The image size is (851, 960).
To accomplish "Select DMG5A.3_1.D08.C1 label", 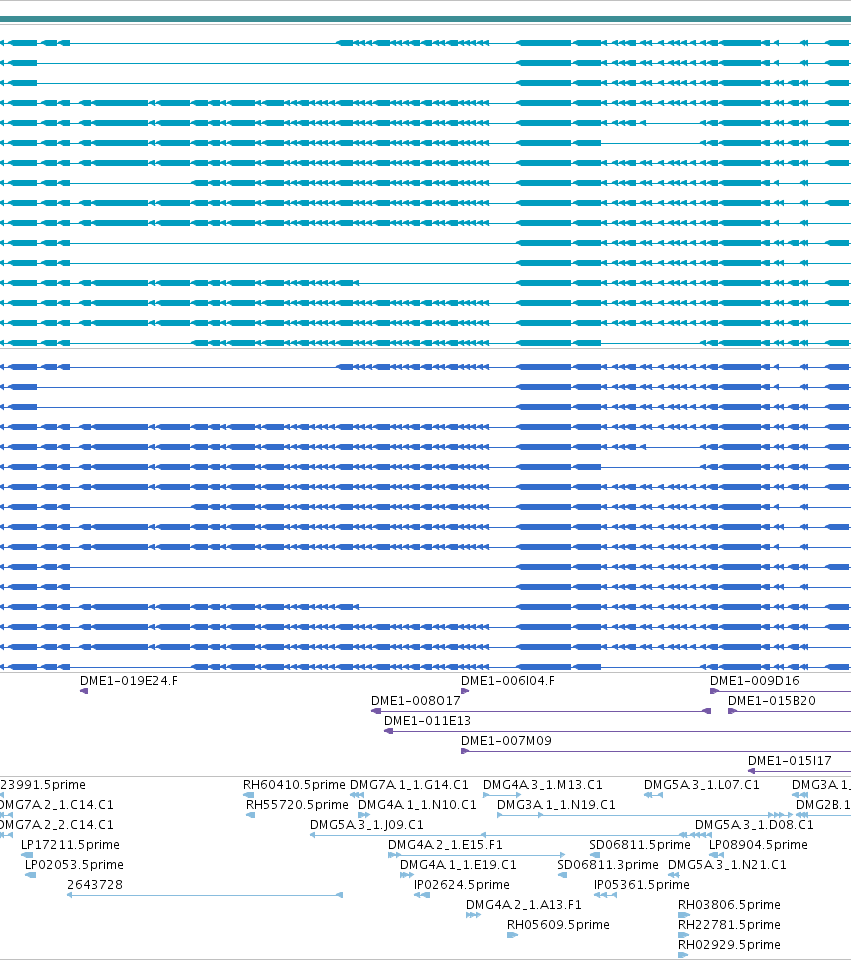I will point(754,825).
